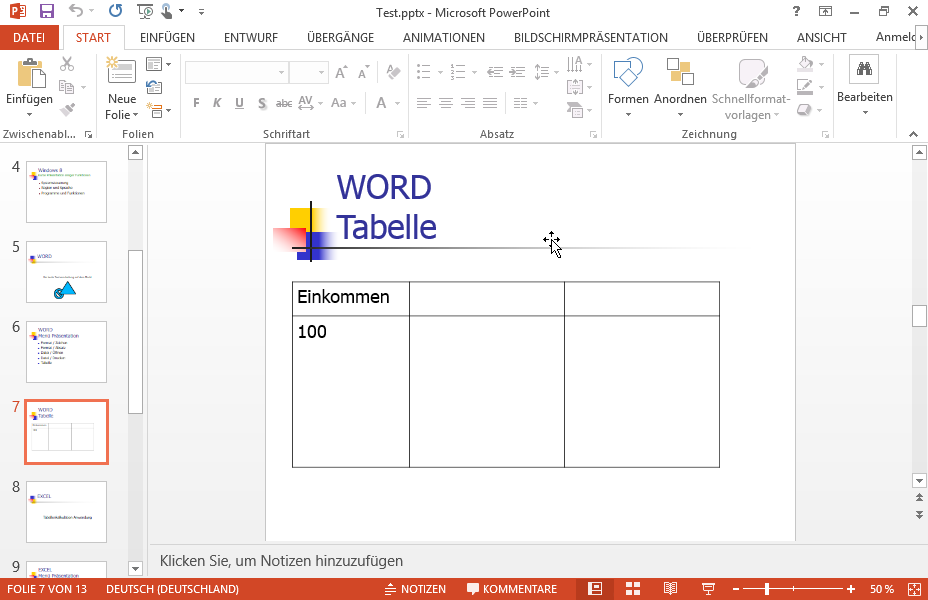Zoom in with the plus button
This screenshot has width=928, height=600.
click(x=851, y=589)
